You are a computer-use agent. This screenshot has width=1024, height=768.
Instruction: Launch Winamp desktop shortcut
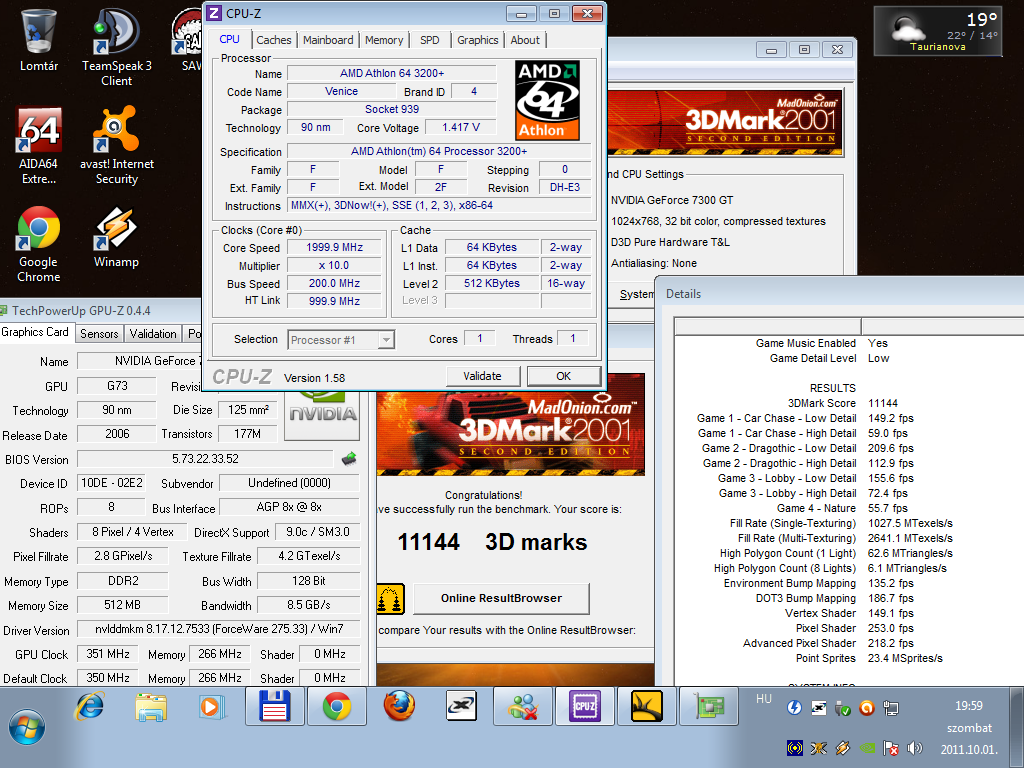coord(116,236)
